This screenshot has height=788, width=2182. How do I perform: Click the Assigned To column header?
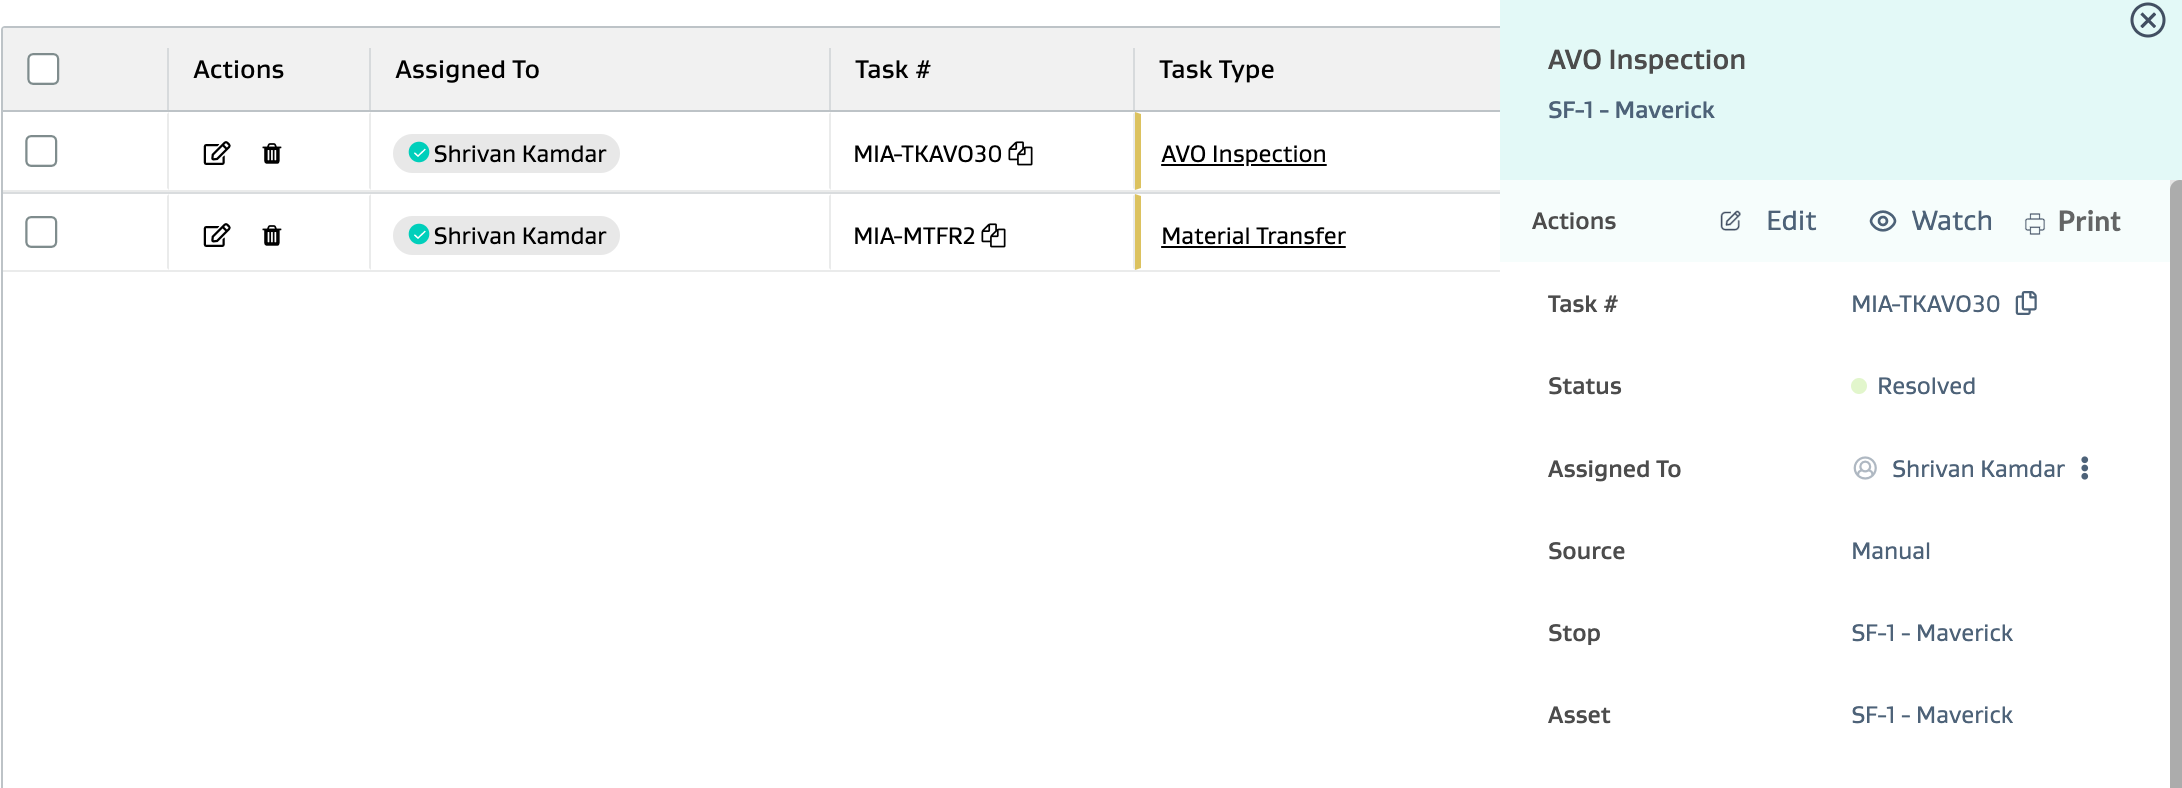(x=467, y=69)
